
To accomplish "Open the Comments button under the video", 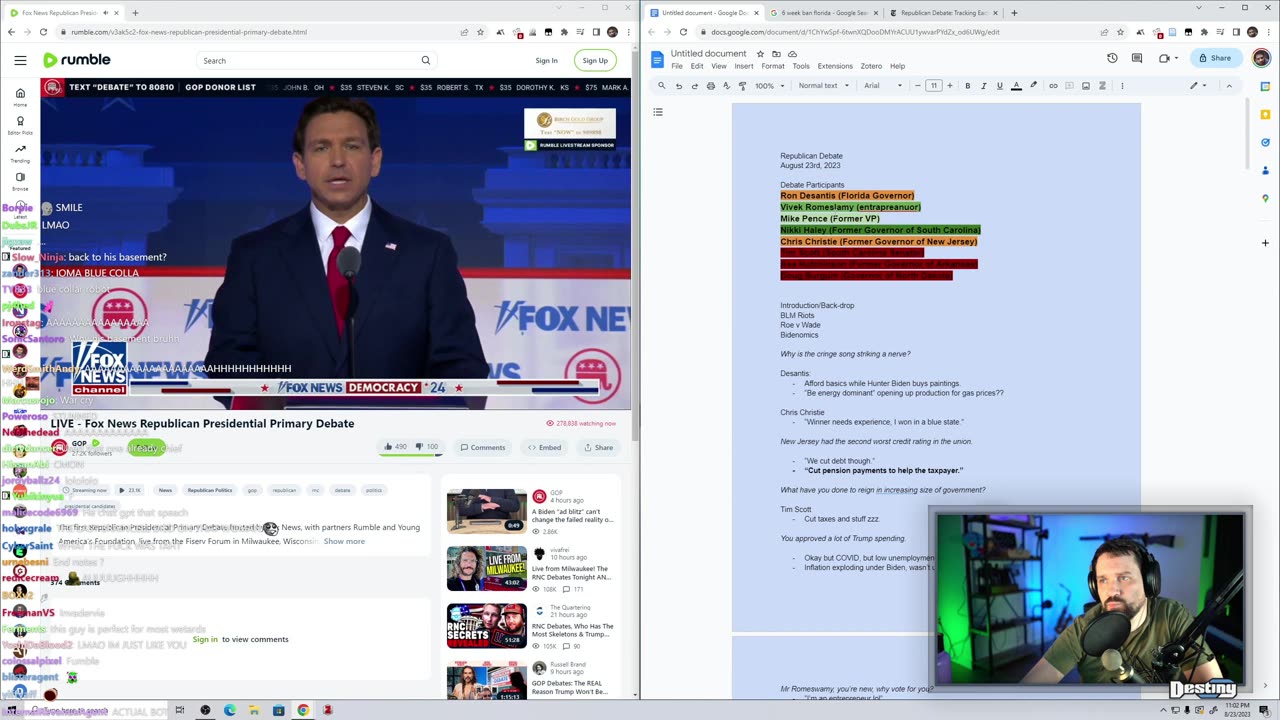I will [483, 447].
